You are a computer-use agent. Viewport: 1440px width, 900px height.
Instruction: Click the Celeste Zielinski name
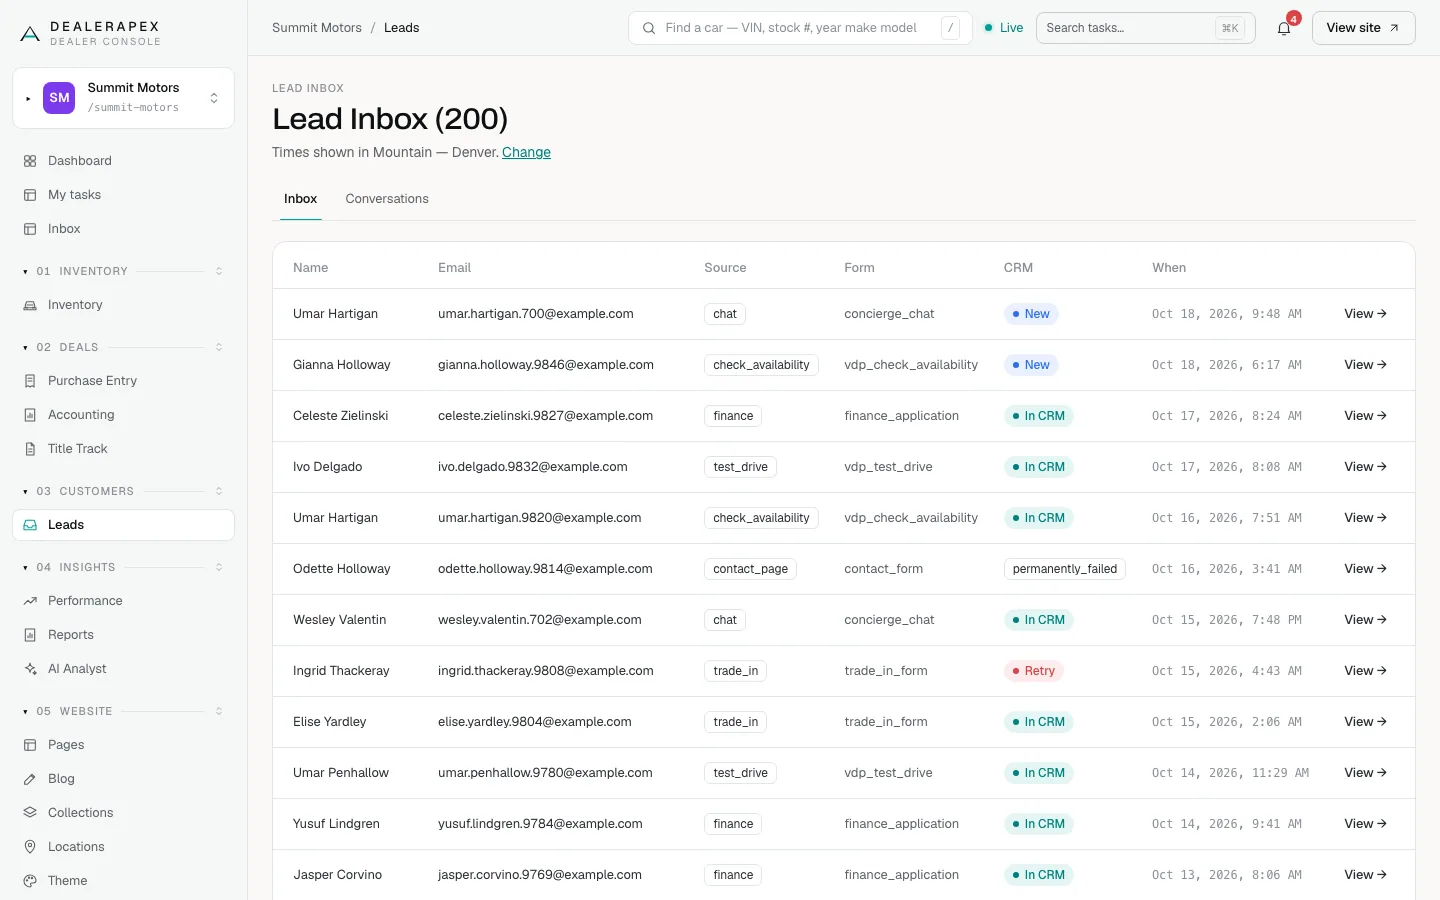click(341, 416)
